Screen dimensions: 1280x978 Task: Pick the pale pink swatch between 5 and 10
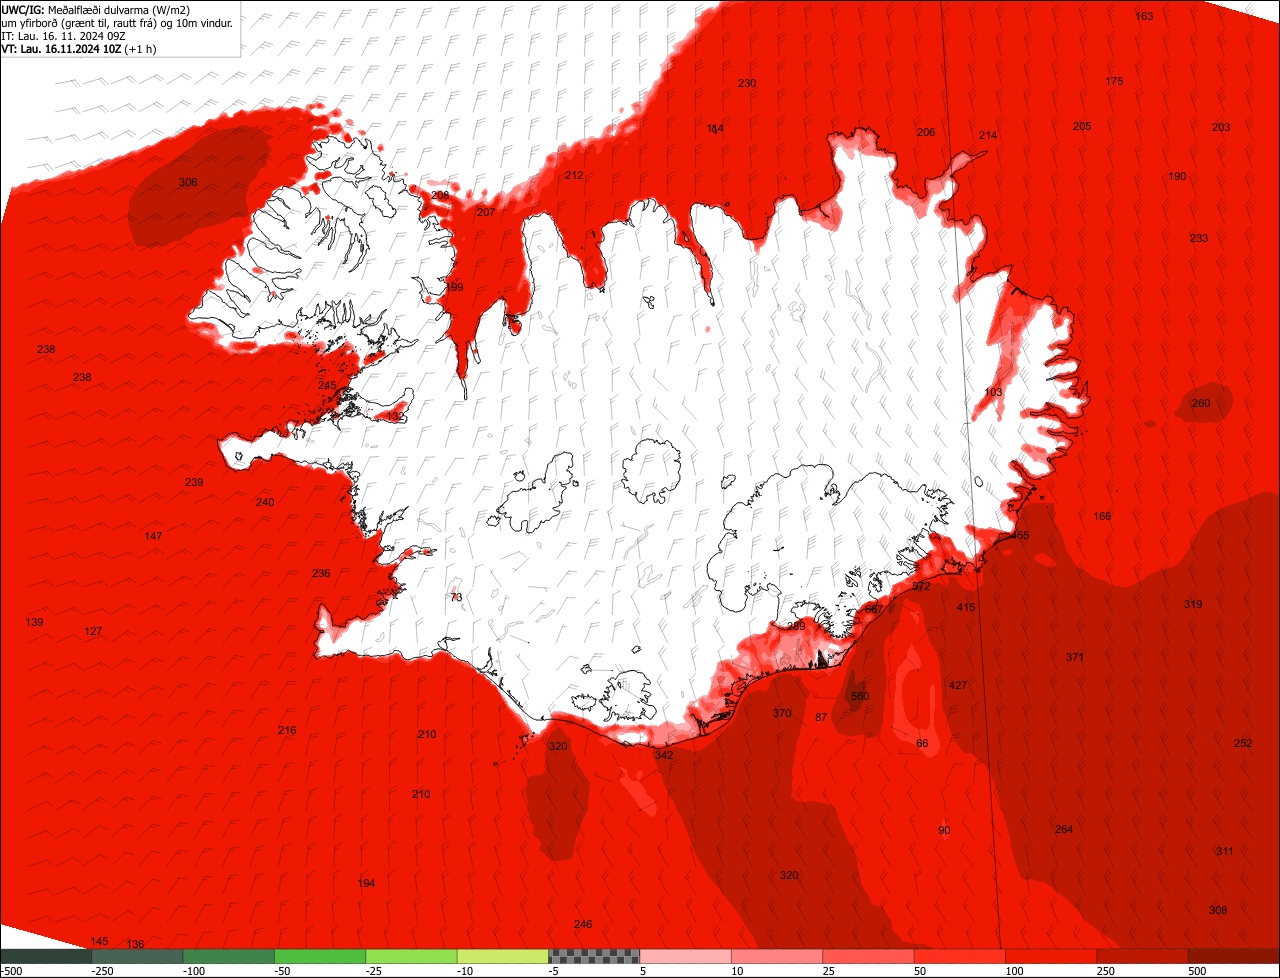tap(686, 956)
